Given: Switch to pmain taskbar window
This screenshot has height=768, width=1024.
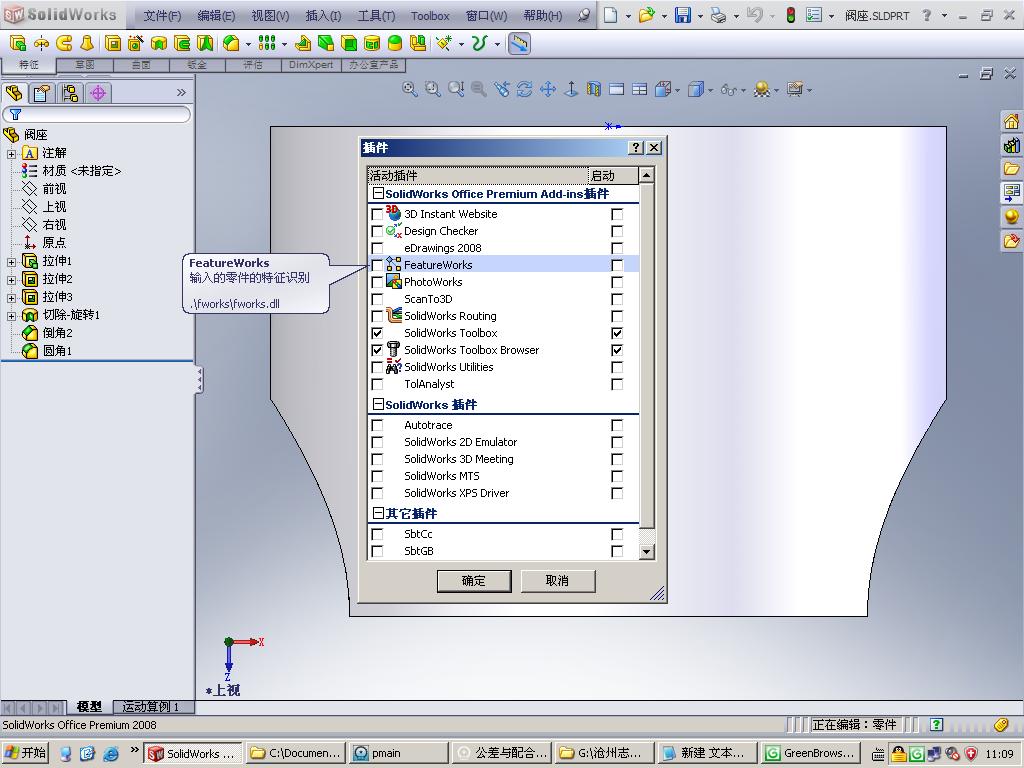Looking at the screenshot, I should (398, 753).
